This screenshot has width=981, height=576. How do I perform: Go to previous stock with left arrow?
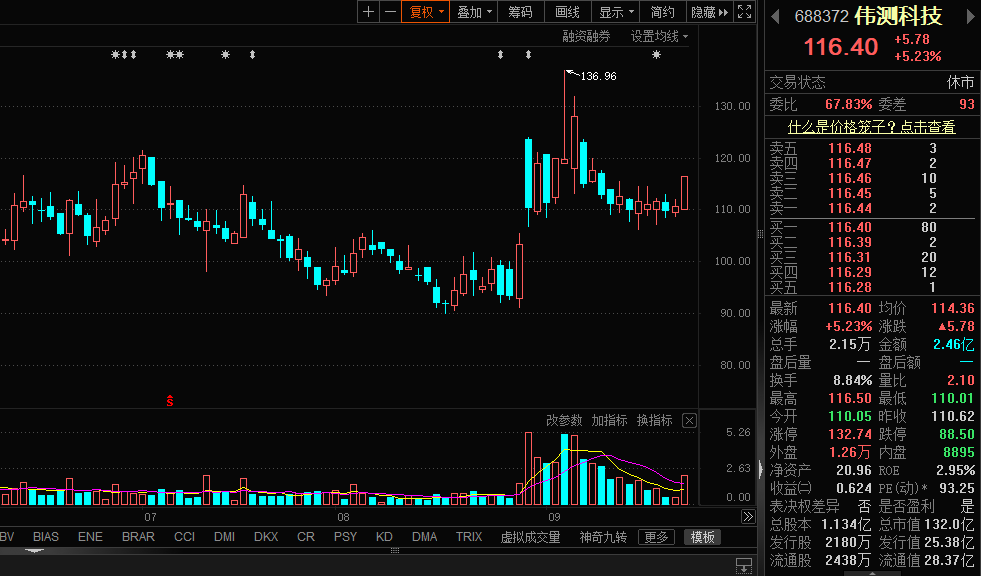pos(775,16)
